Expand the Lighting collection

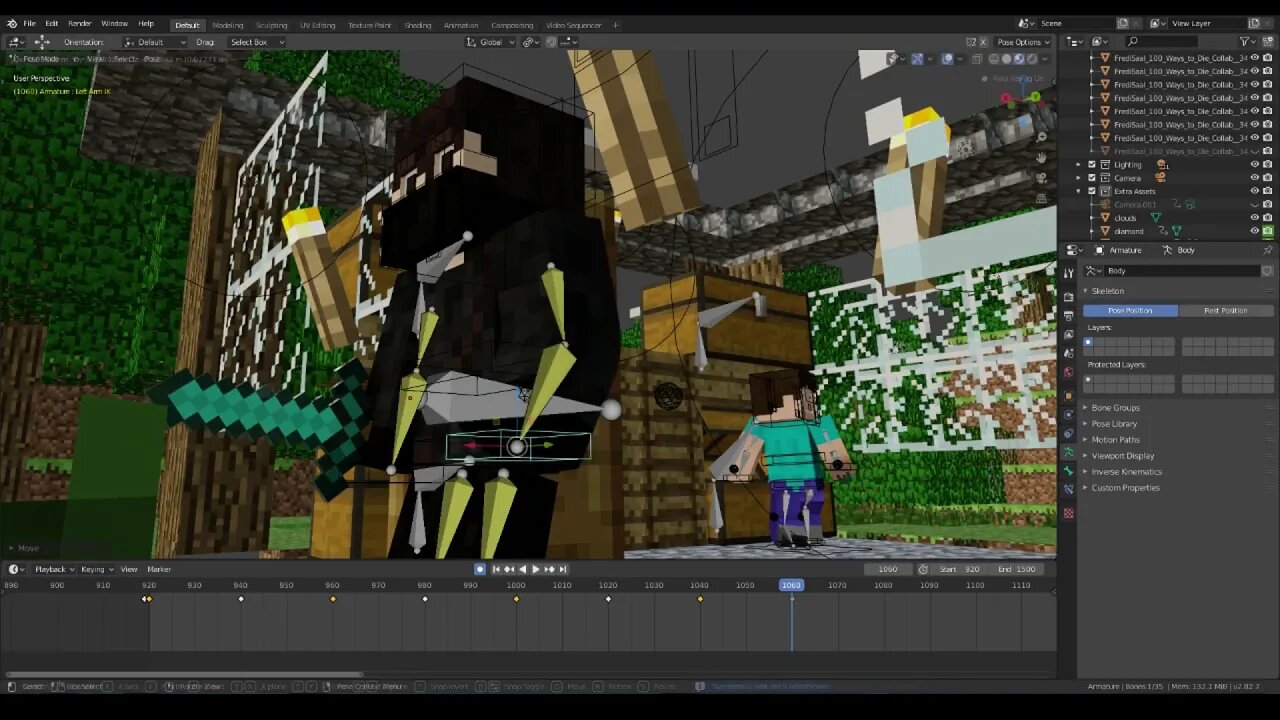coord(1079,164)
